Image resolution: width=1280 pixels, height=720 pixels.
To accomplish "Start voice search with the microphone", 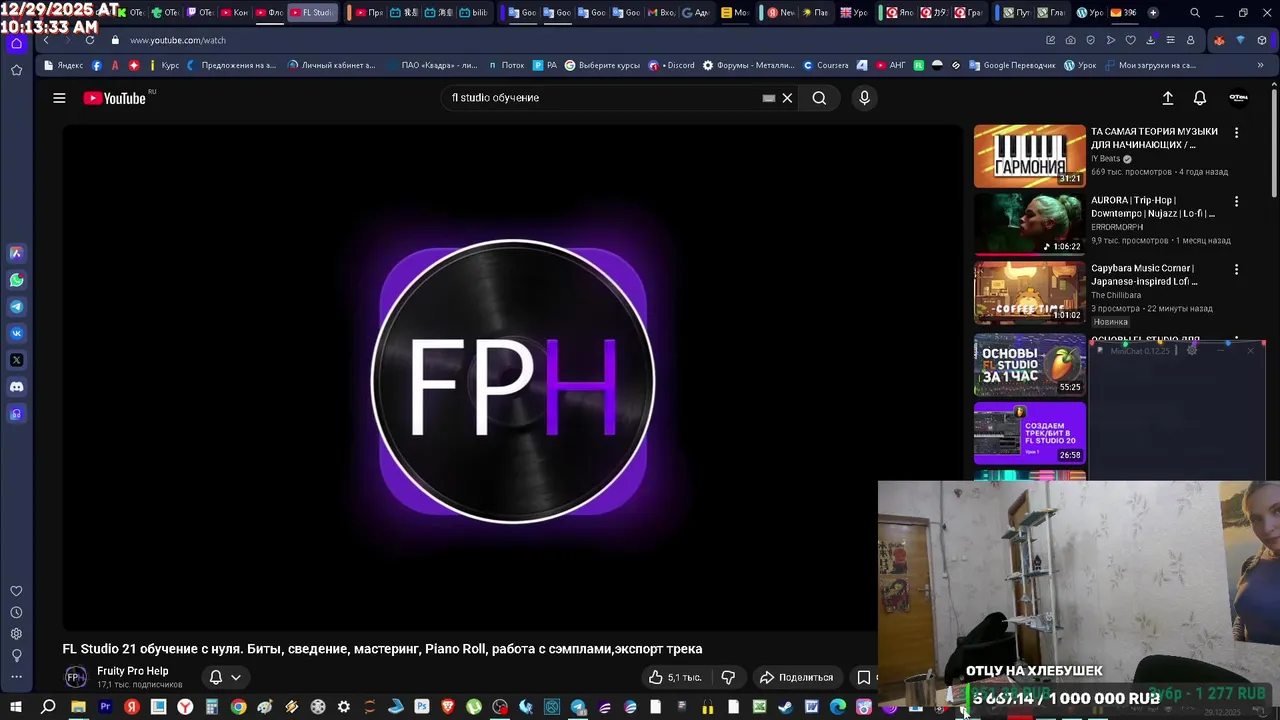I will [865, 98].
